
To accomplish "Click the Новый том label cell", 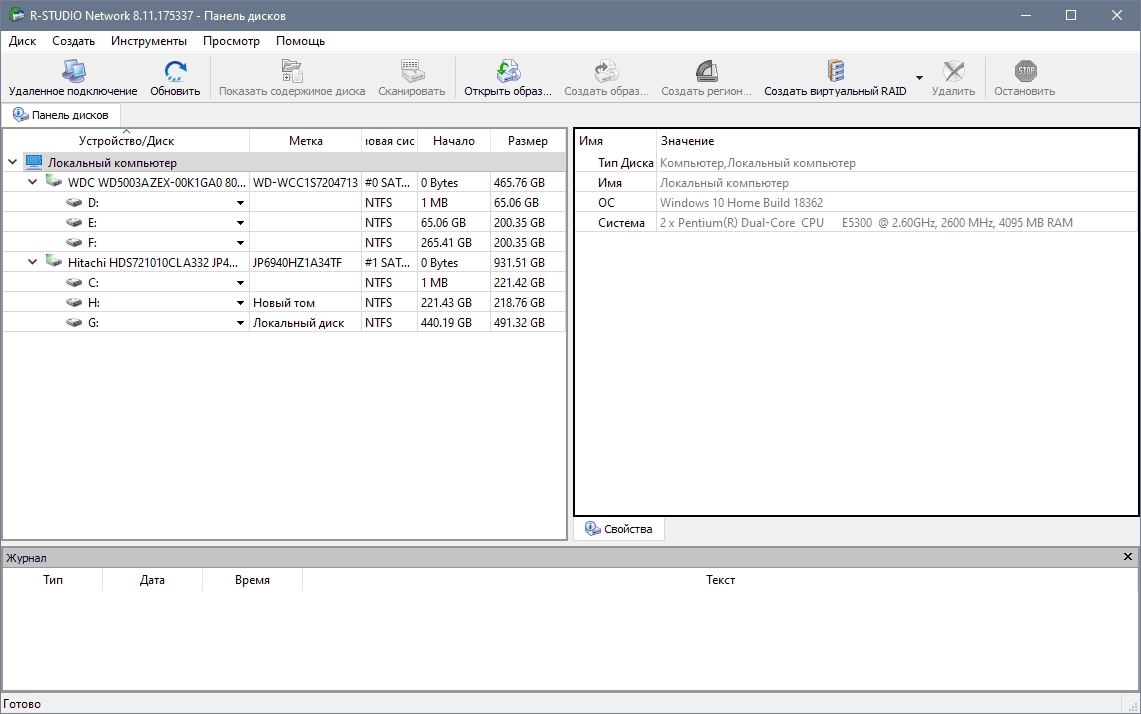I will pos(284,303).
